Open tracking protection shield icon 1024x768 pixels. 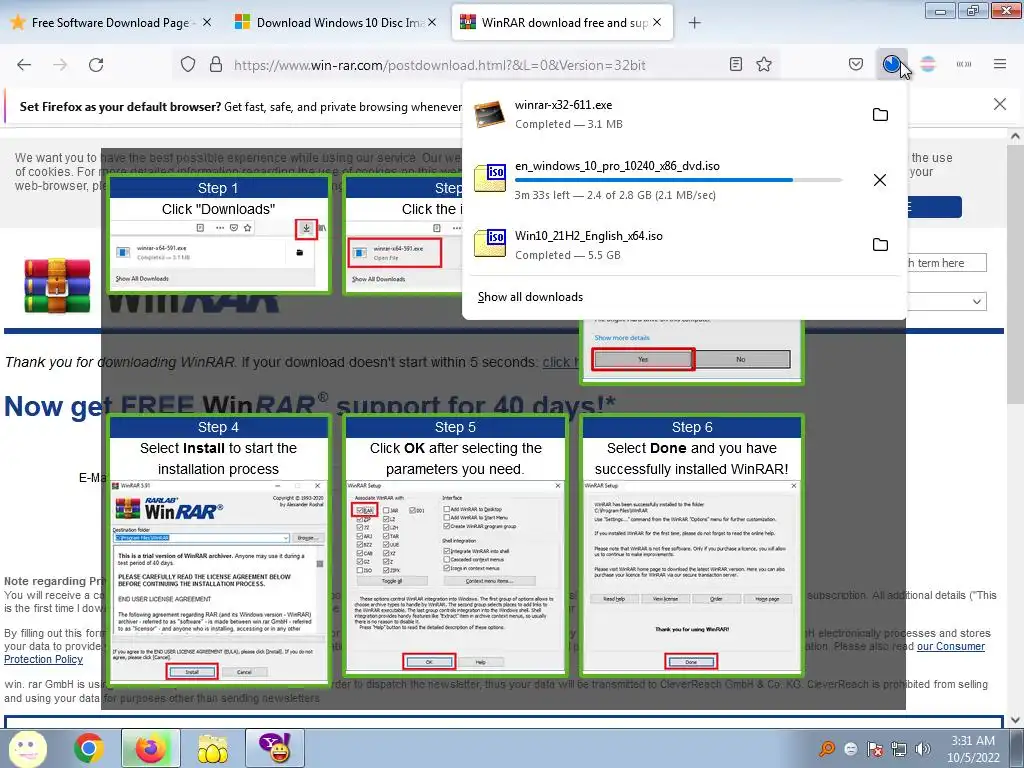pyautogui.click(x=188, y=65)
